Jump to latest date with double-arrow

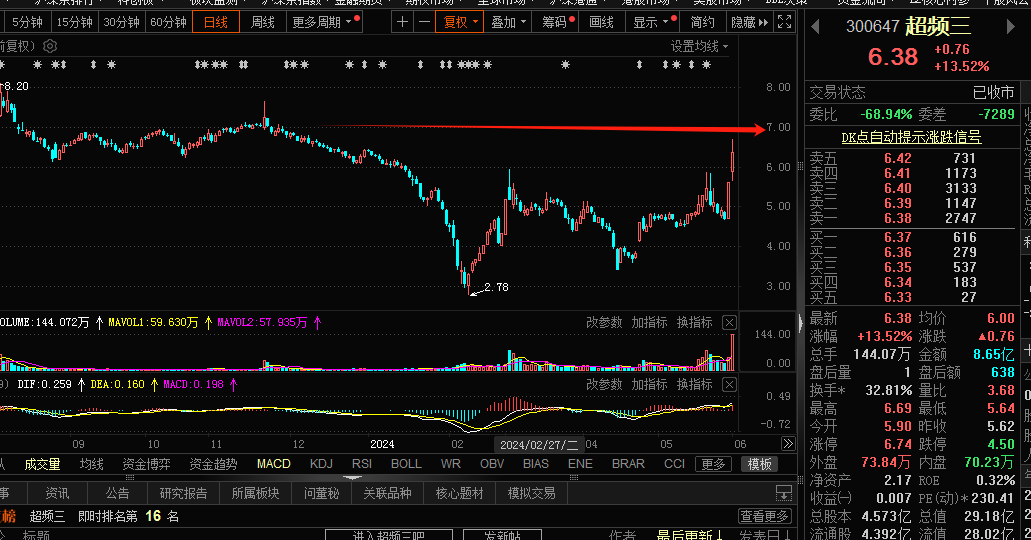(788, 444)
